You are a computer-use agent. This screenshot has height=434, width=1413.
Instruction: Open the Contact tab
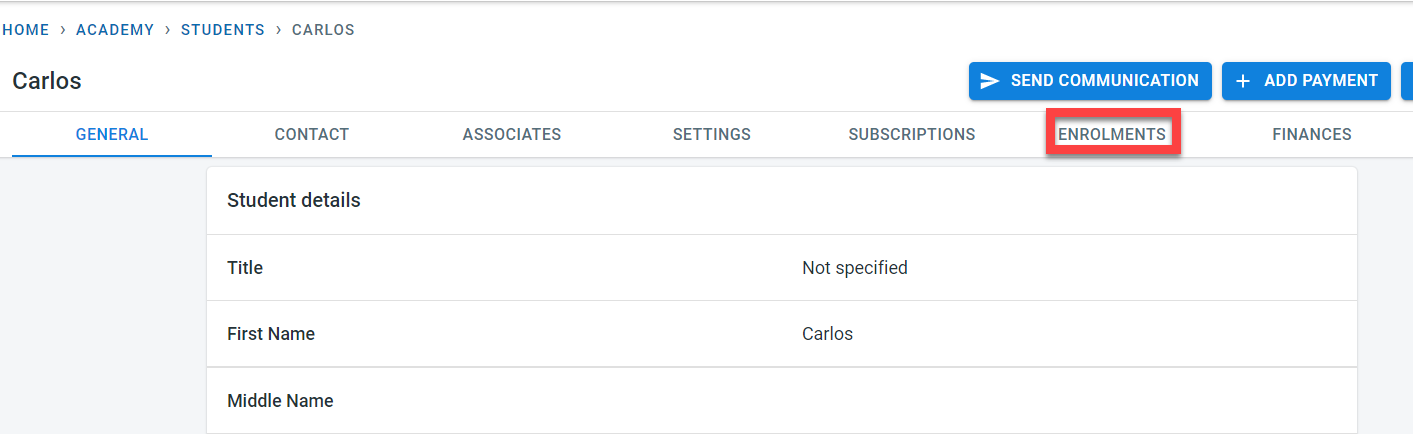(312, 134)
